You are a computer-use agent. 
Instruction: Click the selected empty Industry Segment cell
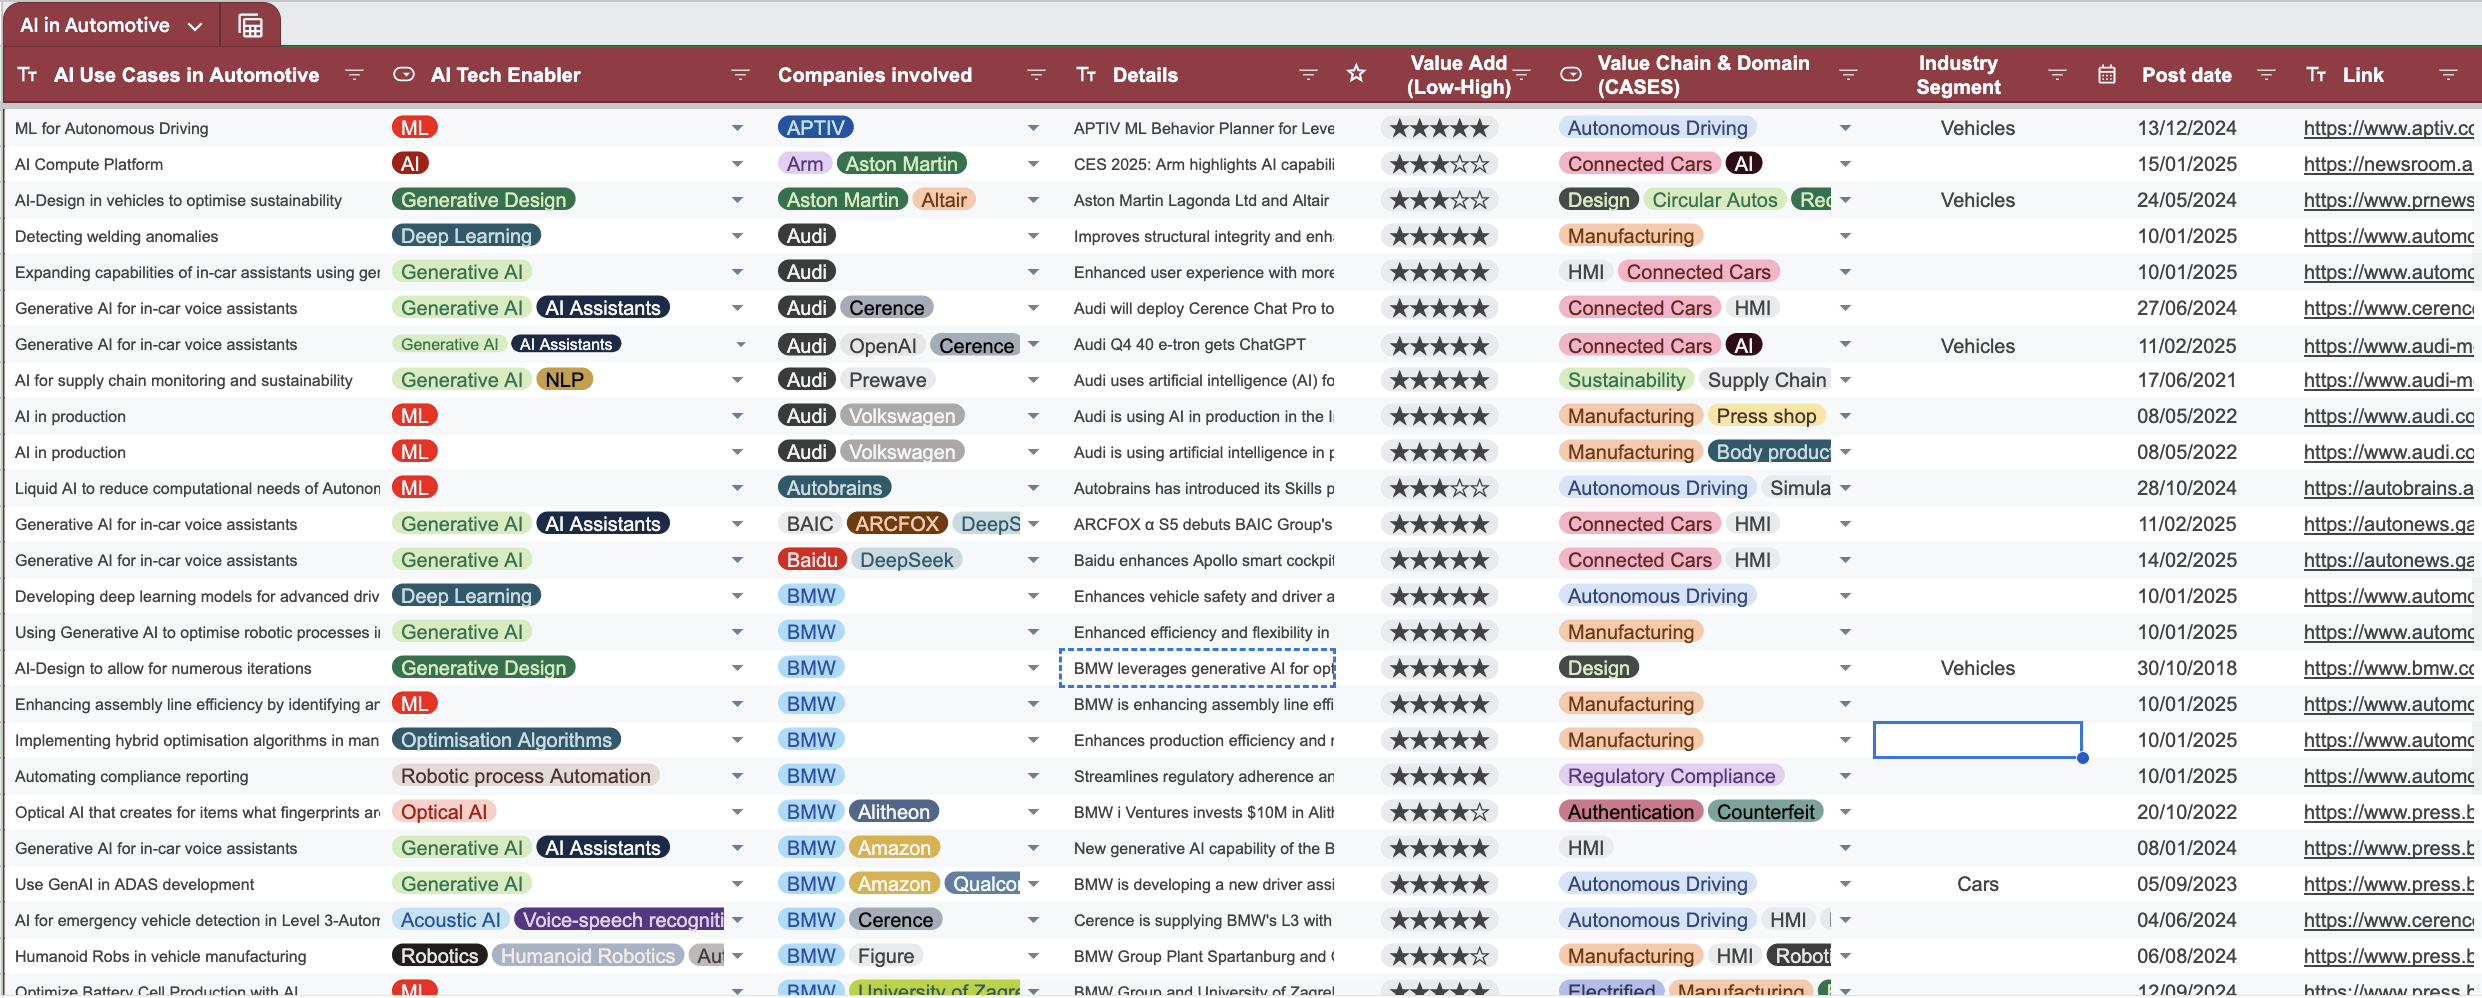pyautogui.click(x=1977, y=740)
